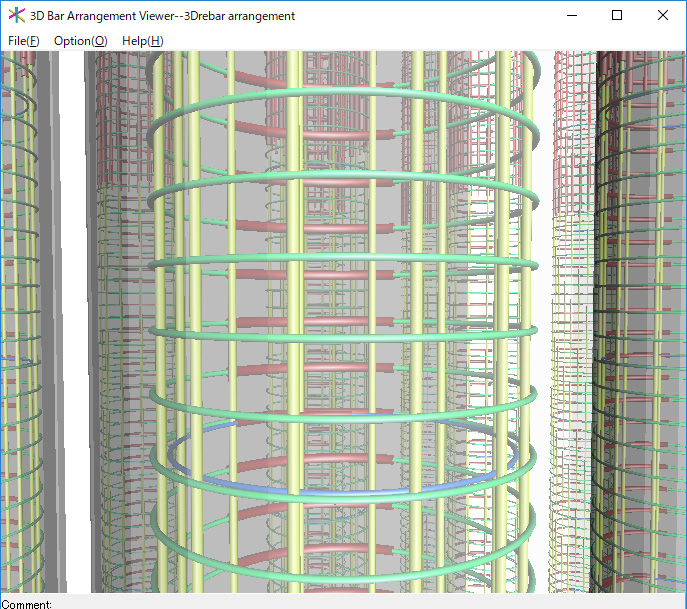The width and height of the screenshot is (687, 609).
Task: Select the center yellow vertical rebar
Action: pyautogui.click(x=343, y=300)
